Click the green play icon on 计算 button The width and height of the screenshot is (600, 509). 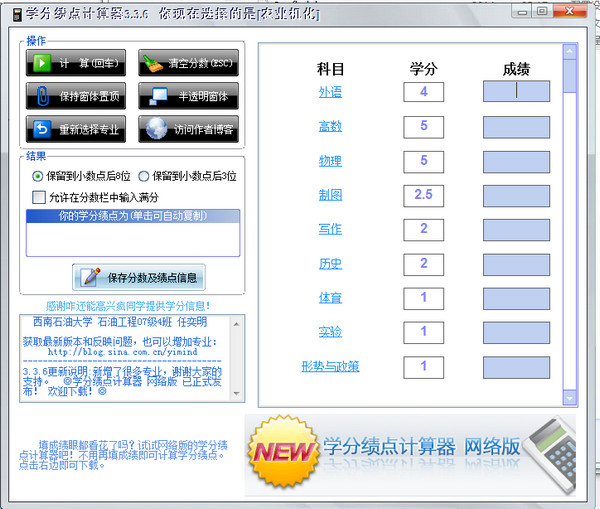pyautogui.click(x=42, y=63)
